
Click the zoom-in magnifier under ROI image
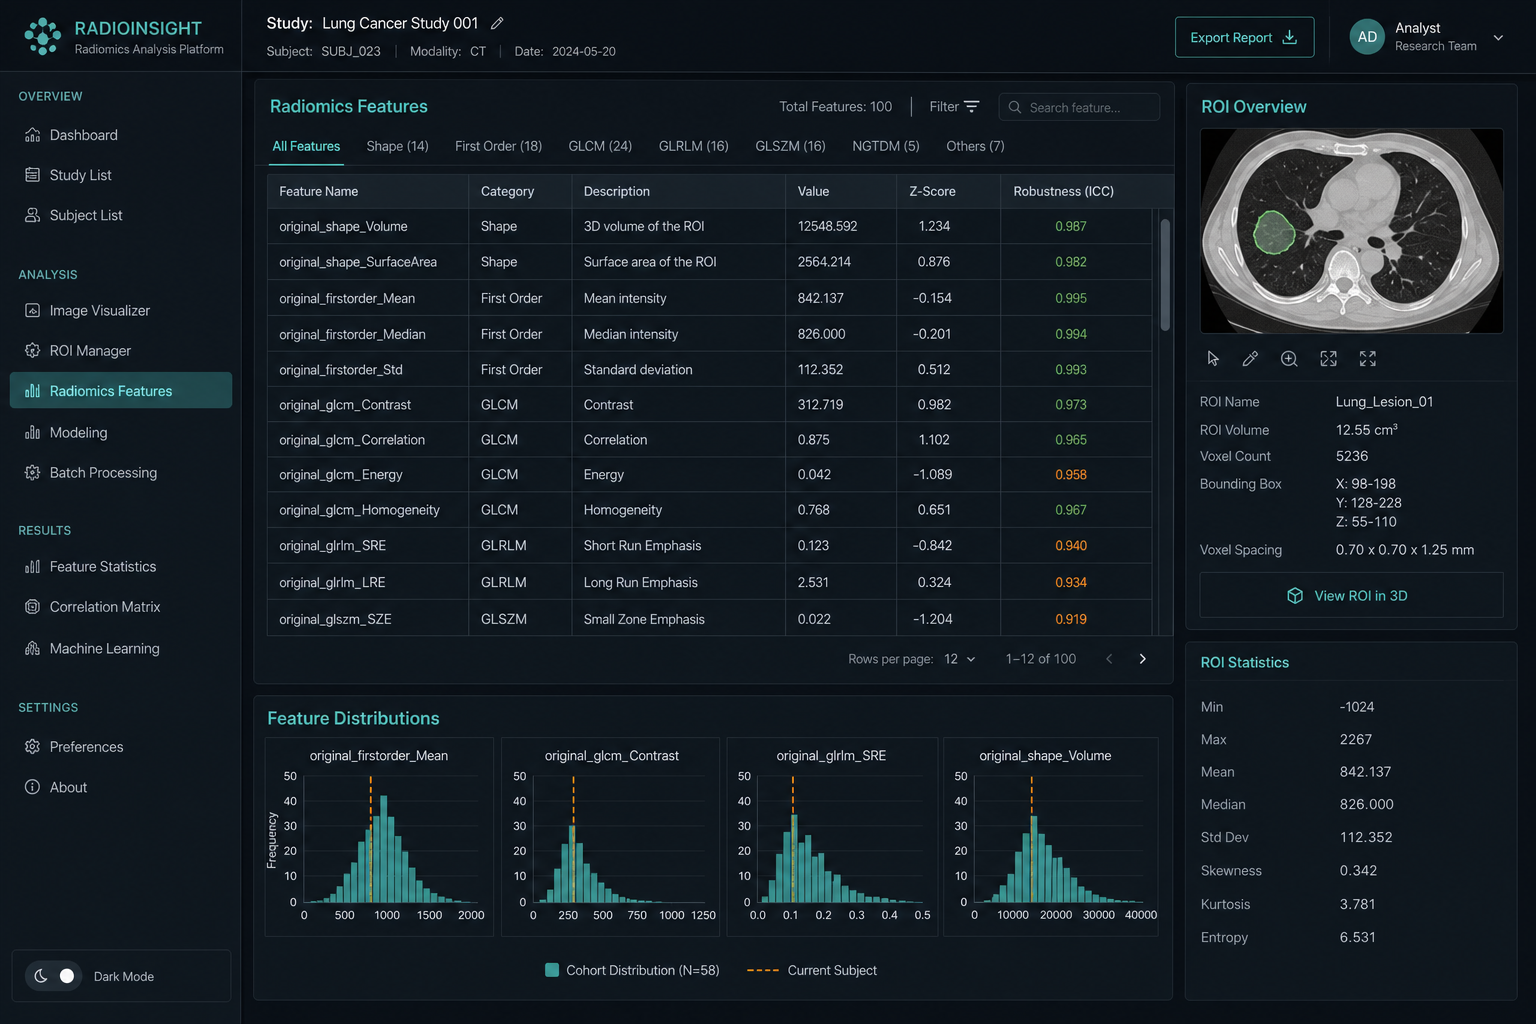point(1289,359)
